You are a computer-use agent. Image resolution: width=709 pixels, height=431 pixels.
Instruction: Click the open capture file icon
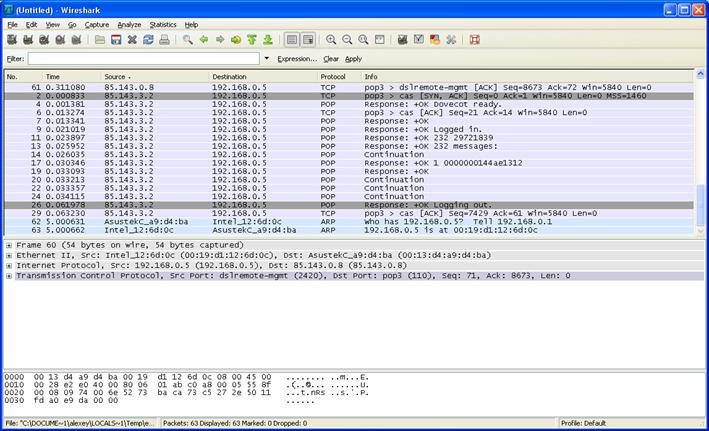tap(100, 40)
